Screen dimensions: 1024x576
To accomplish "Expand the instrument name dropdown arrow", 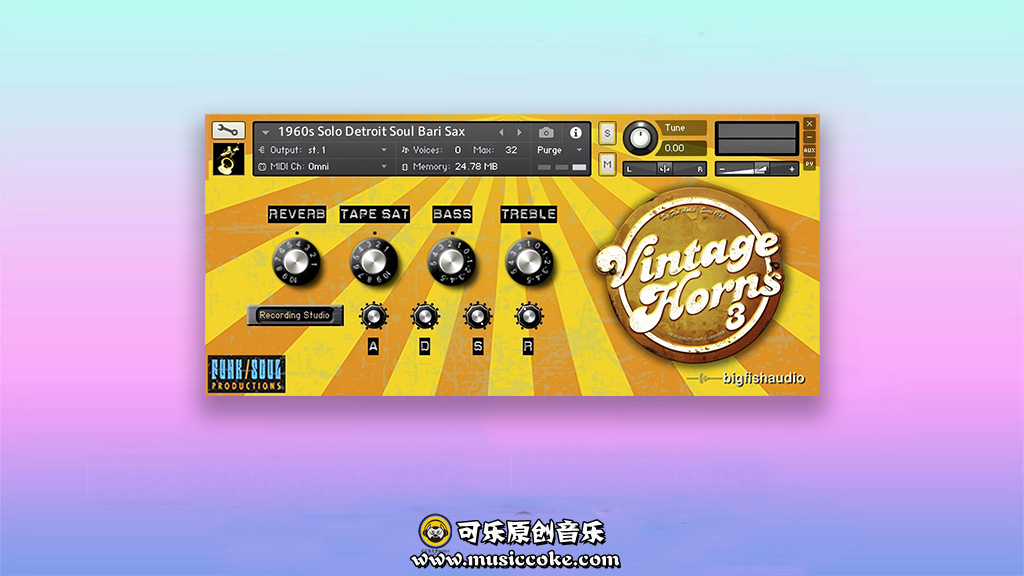I will [265, 132].
